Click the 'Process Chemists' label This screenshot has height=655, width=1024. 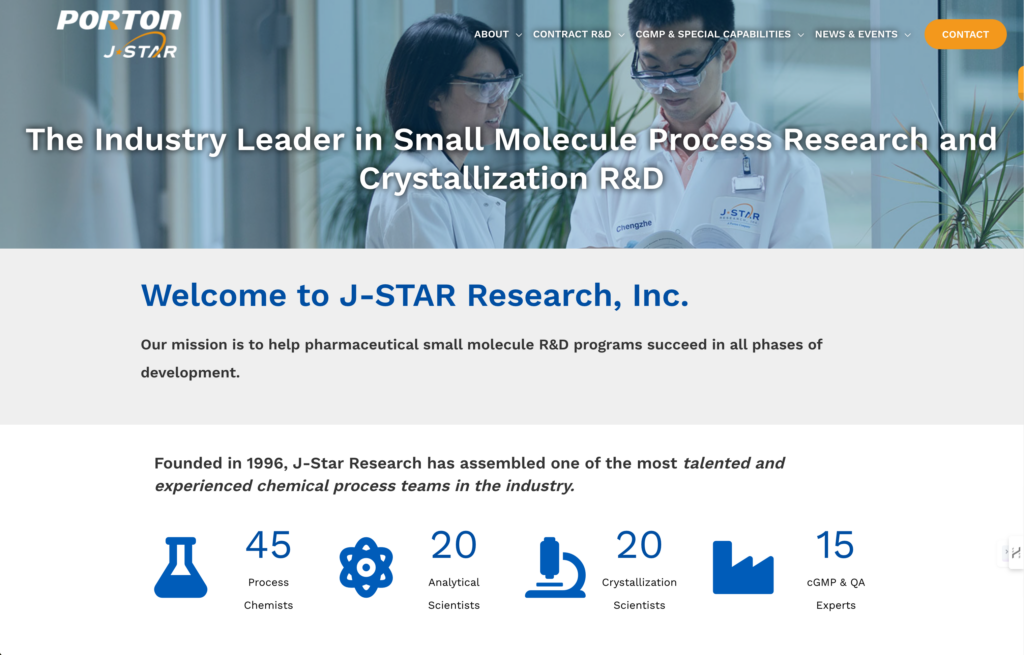[x=268, y=594]
